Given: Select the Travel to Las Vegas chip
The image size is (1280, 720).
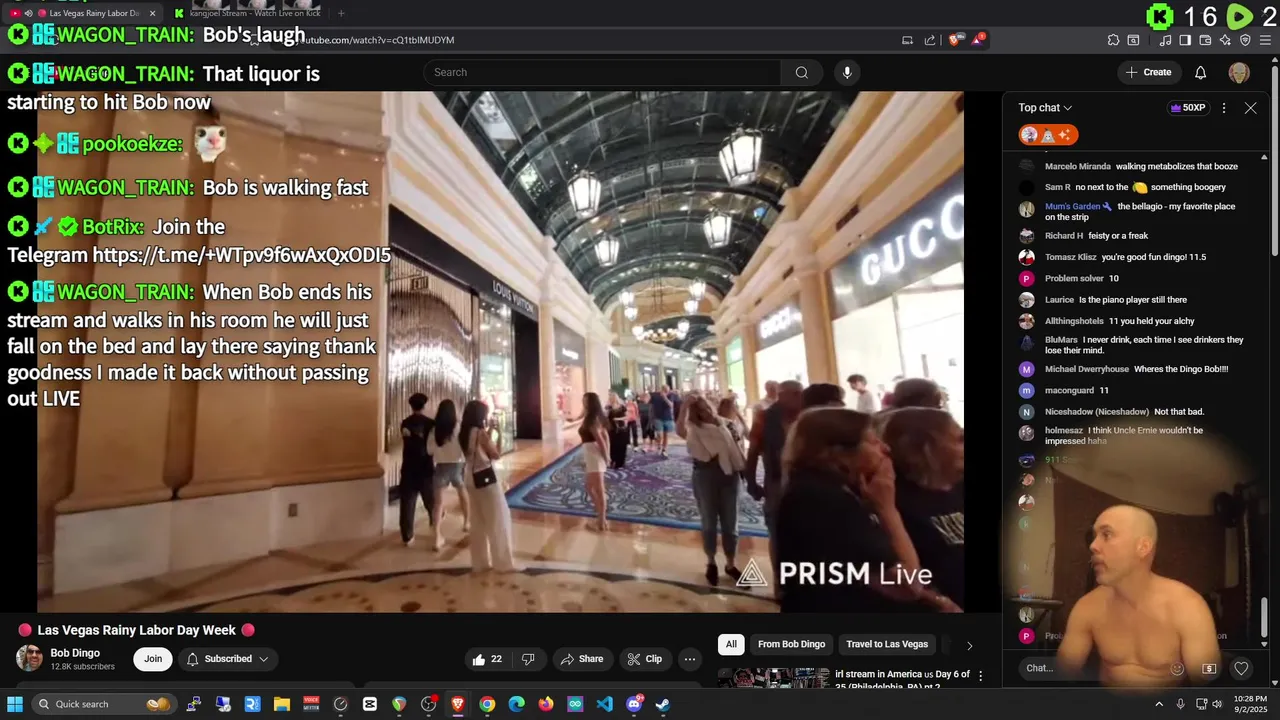Looking at the screenshot, I should [887, 645].
